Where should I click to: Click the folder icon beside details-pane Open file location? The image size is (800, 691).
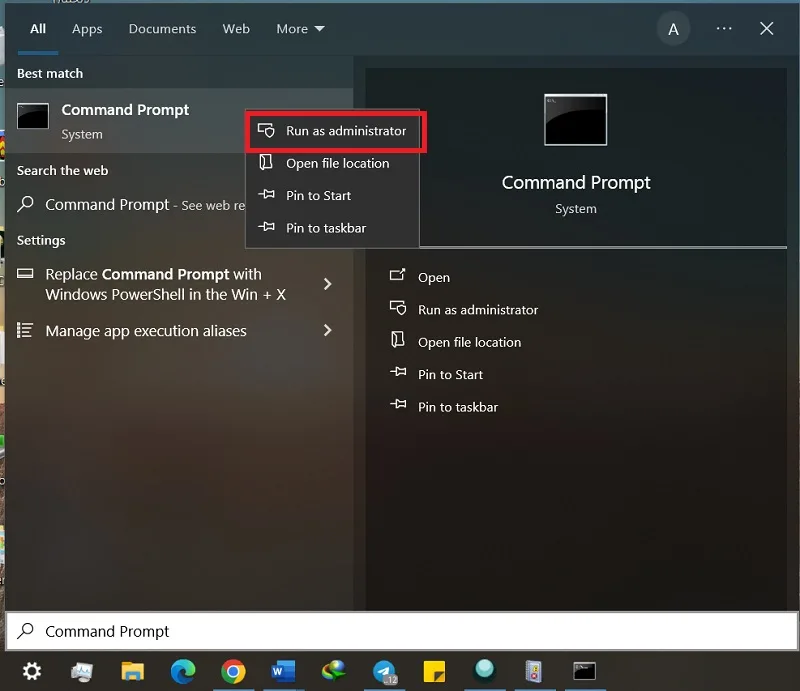pos(397,340)
